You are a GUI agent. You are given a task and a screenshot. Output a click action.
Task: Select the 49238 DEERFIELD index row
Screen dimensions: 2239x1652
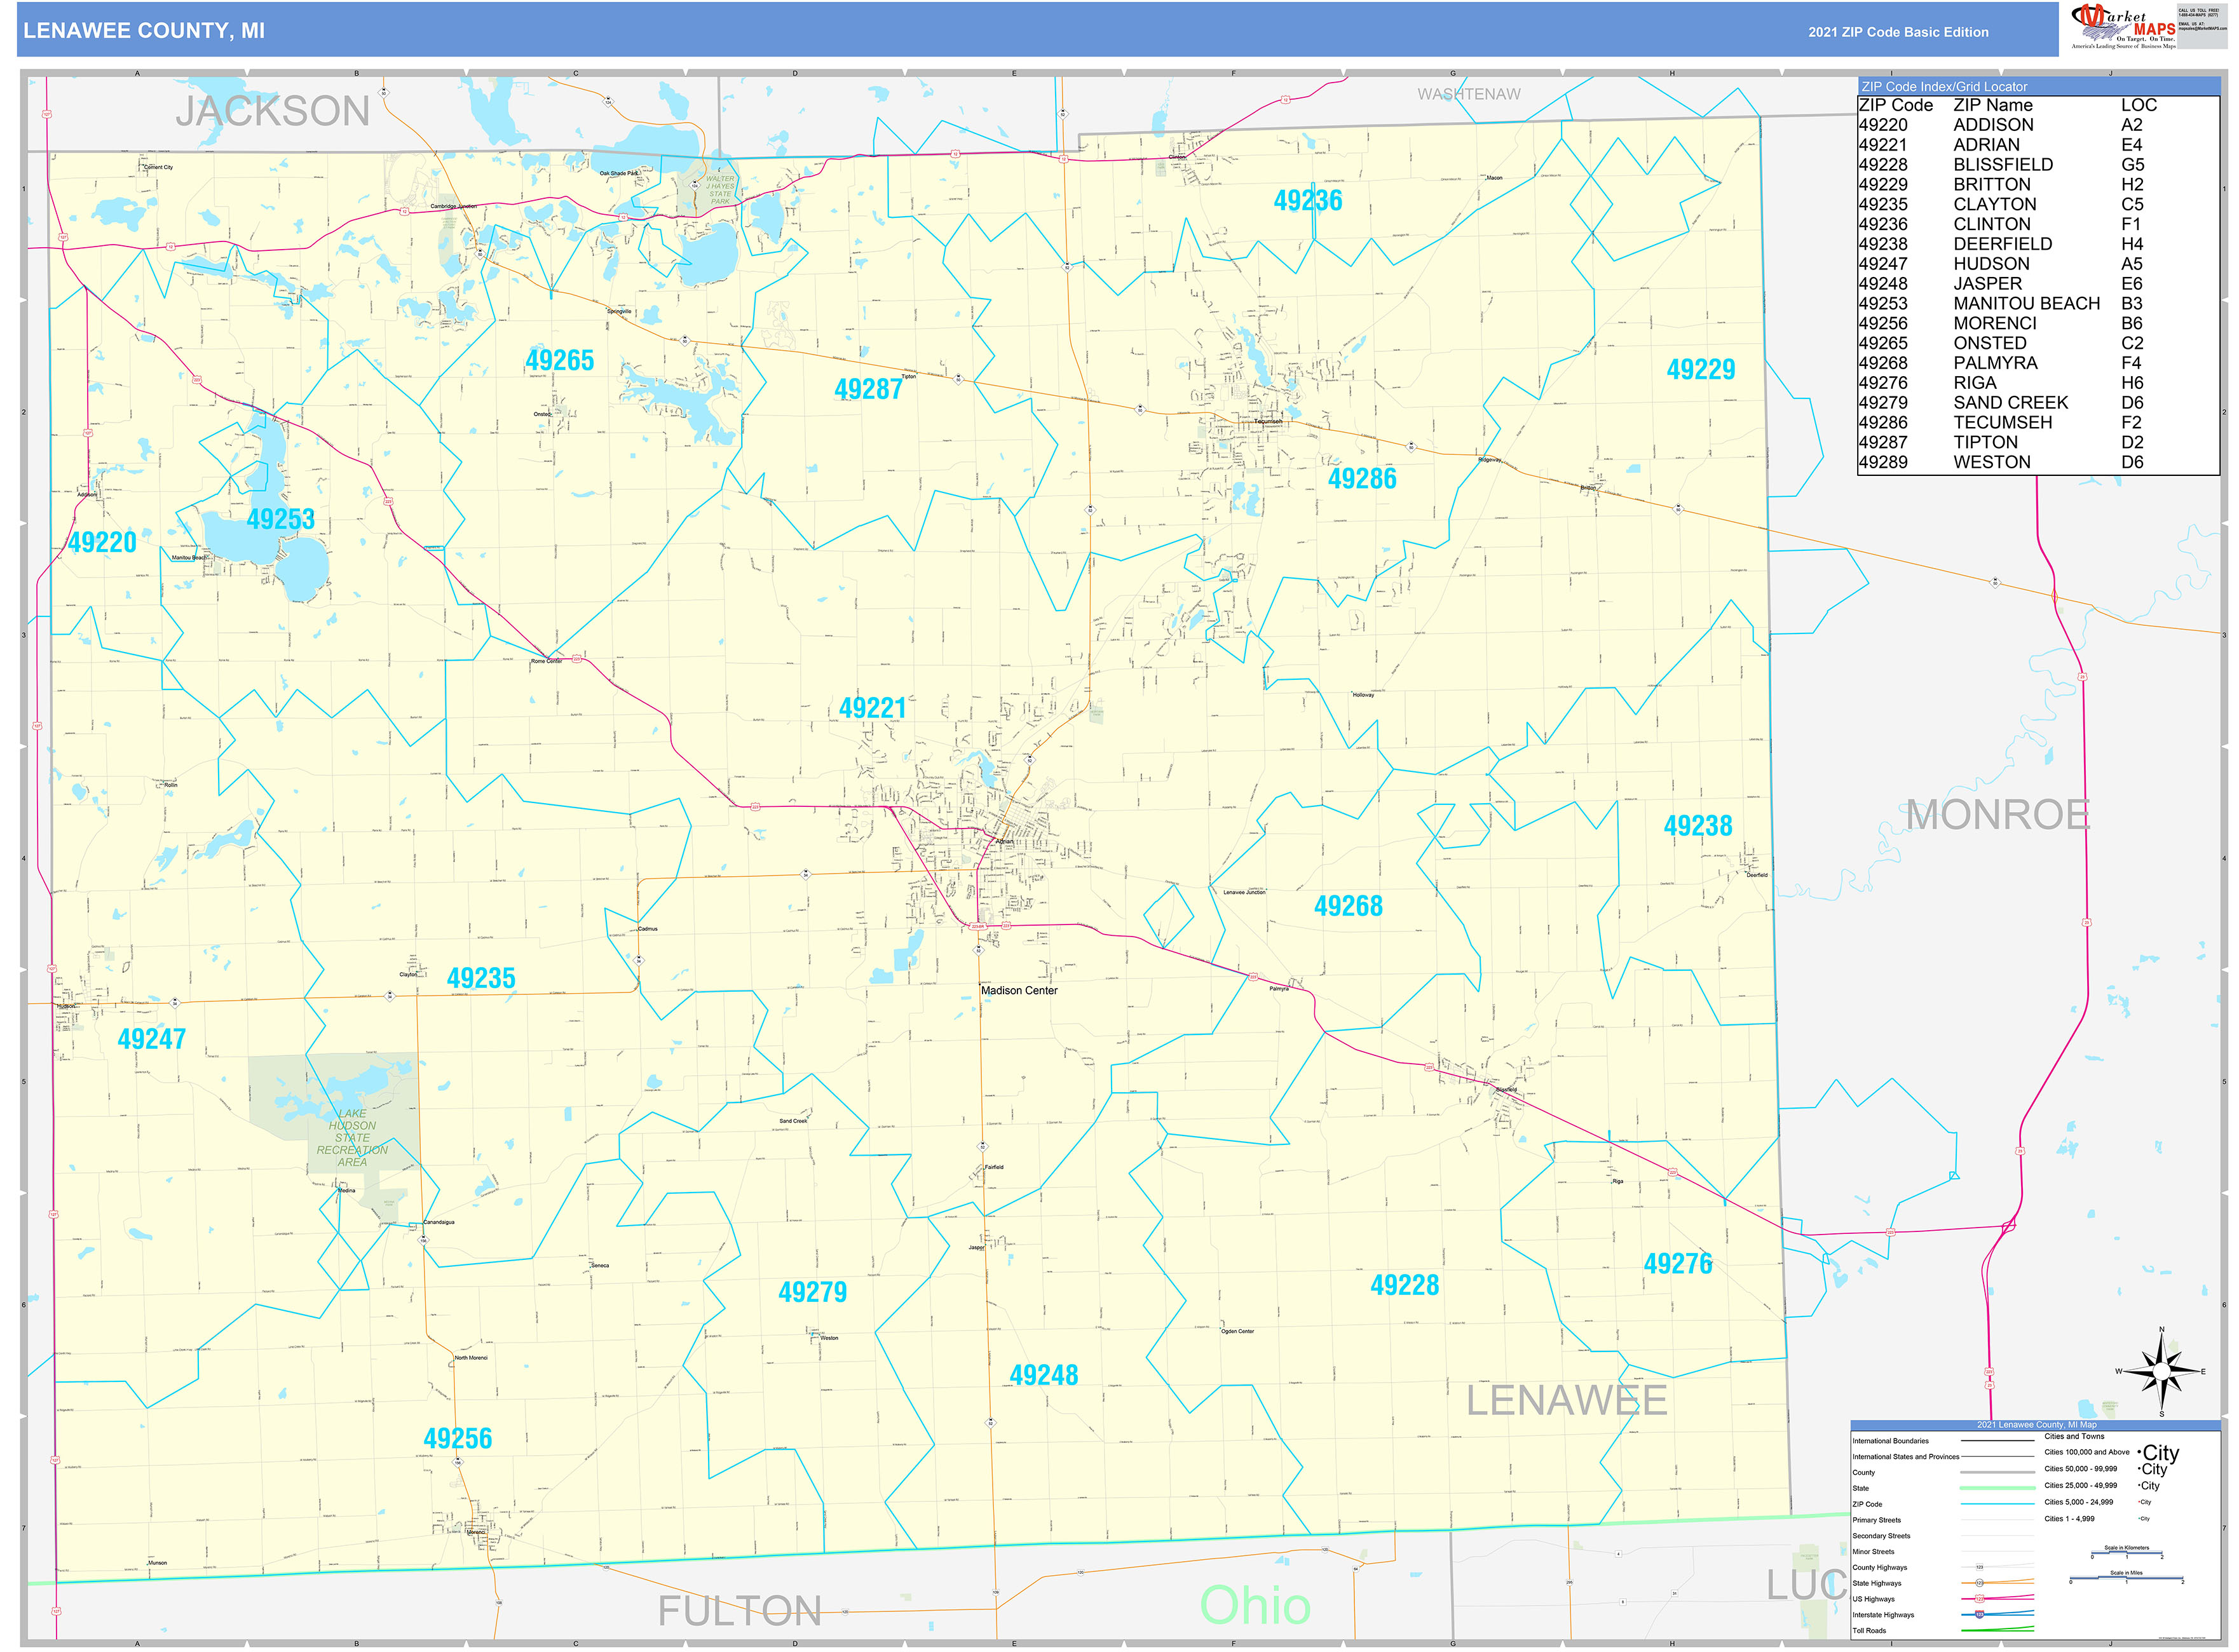pyautogui.click(x=2000, y=245)
